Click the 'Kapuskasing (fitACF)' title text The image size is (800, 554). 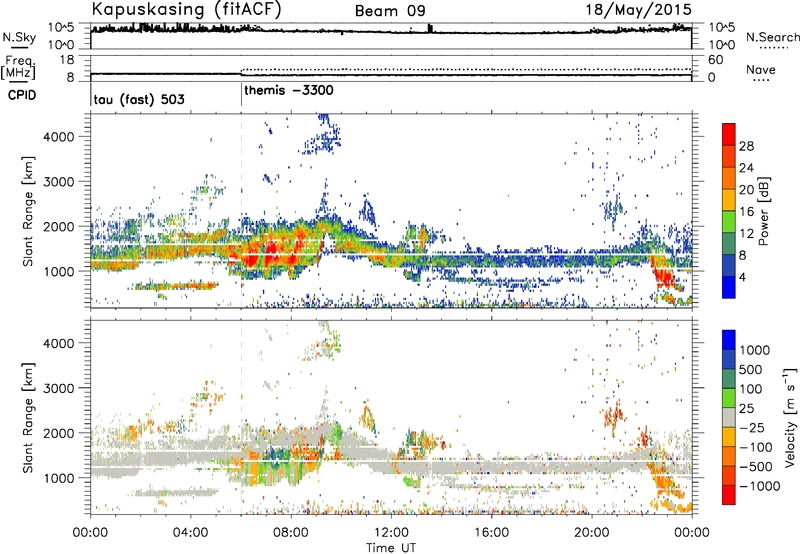pyautogui.click(x=187, y=10)
